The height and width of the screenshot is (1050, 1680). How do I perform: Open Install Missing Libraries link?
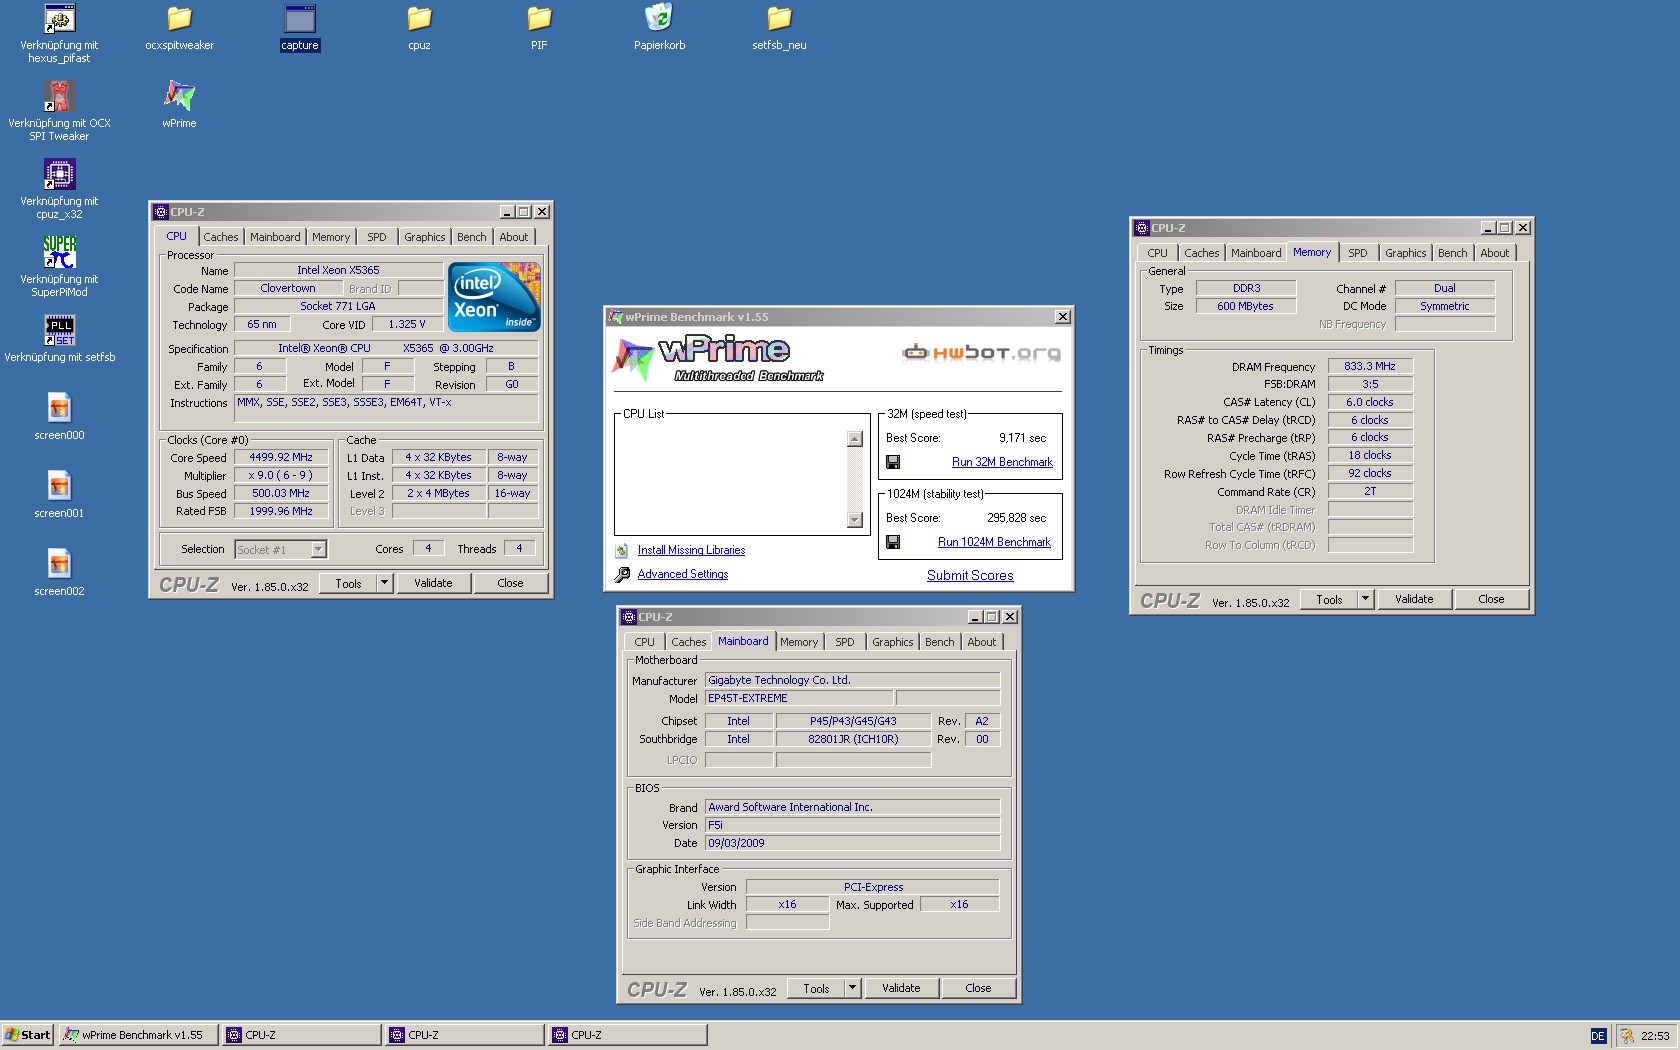691,550
